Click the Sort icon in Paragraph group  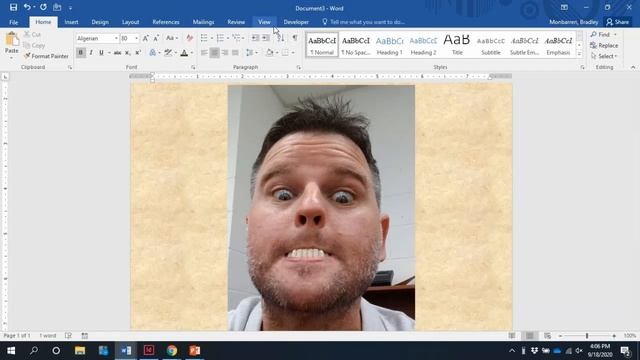tap(280, 38)
